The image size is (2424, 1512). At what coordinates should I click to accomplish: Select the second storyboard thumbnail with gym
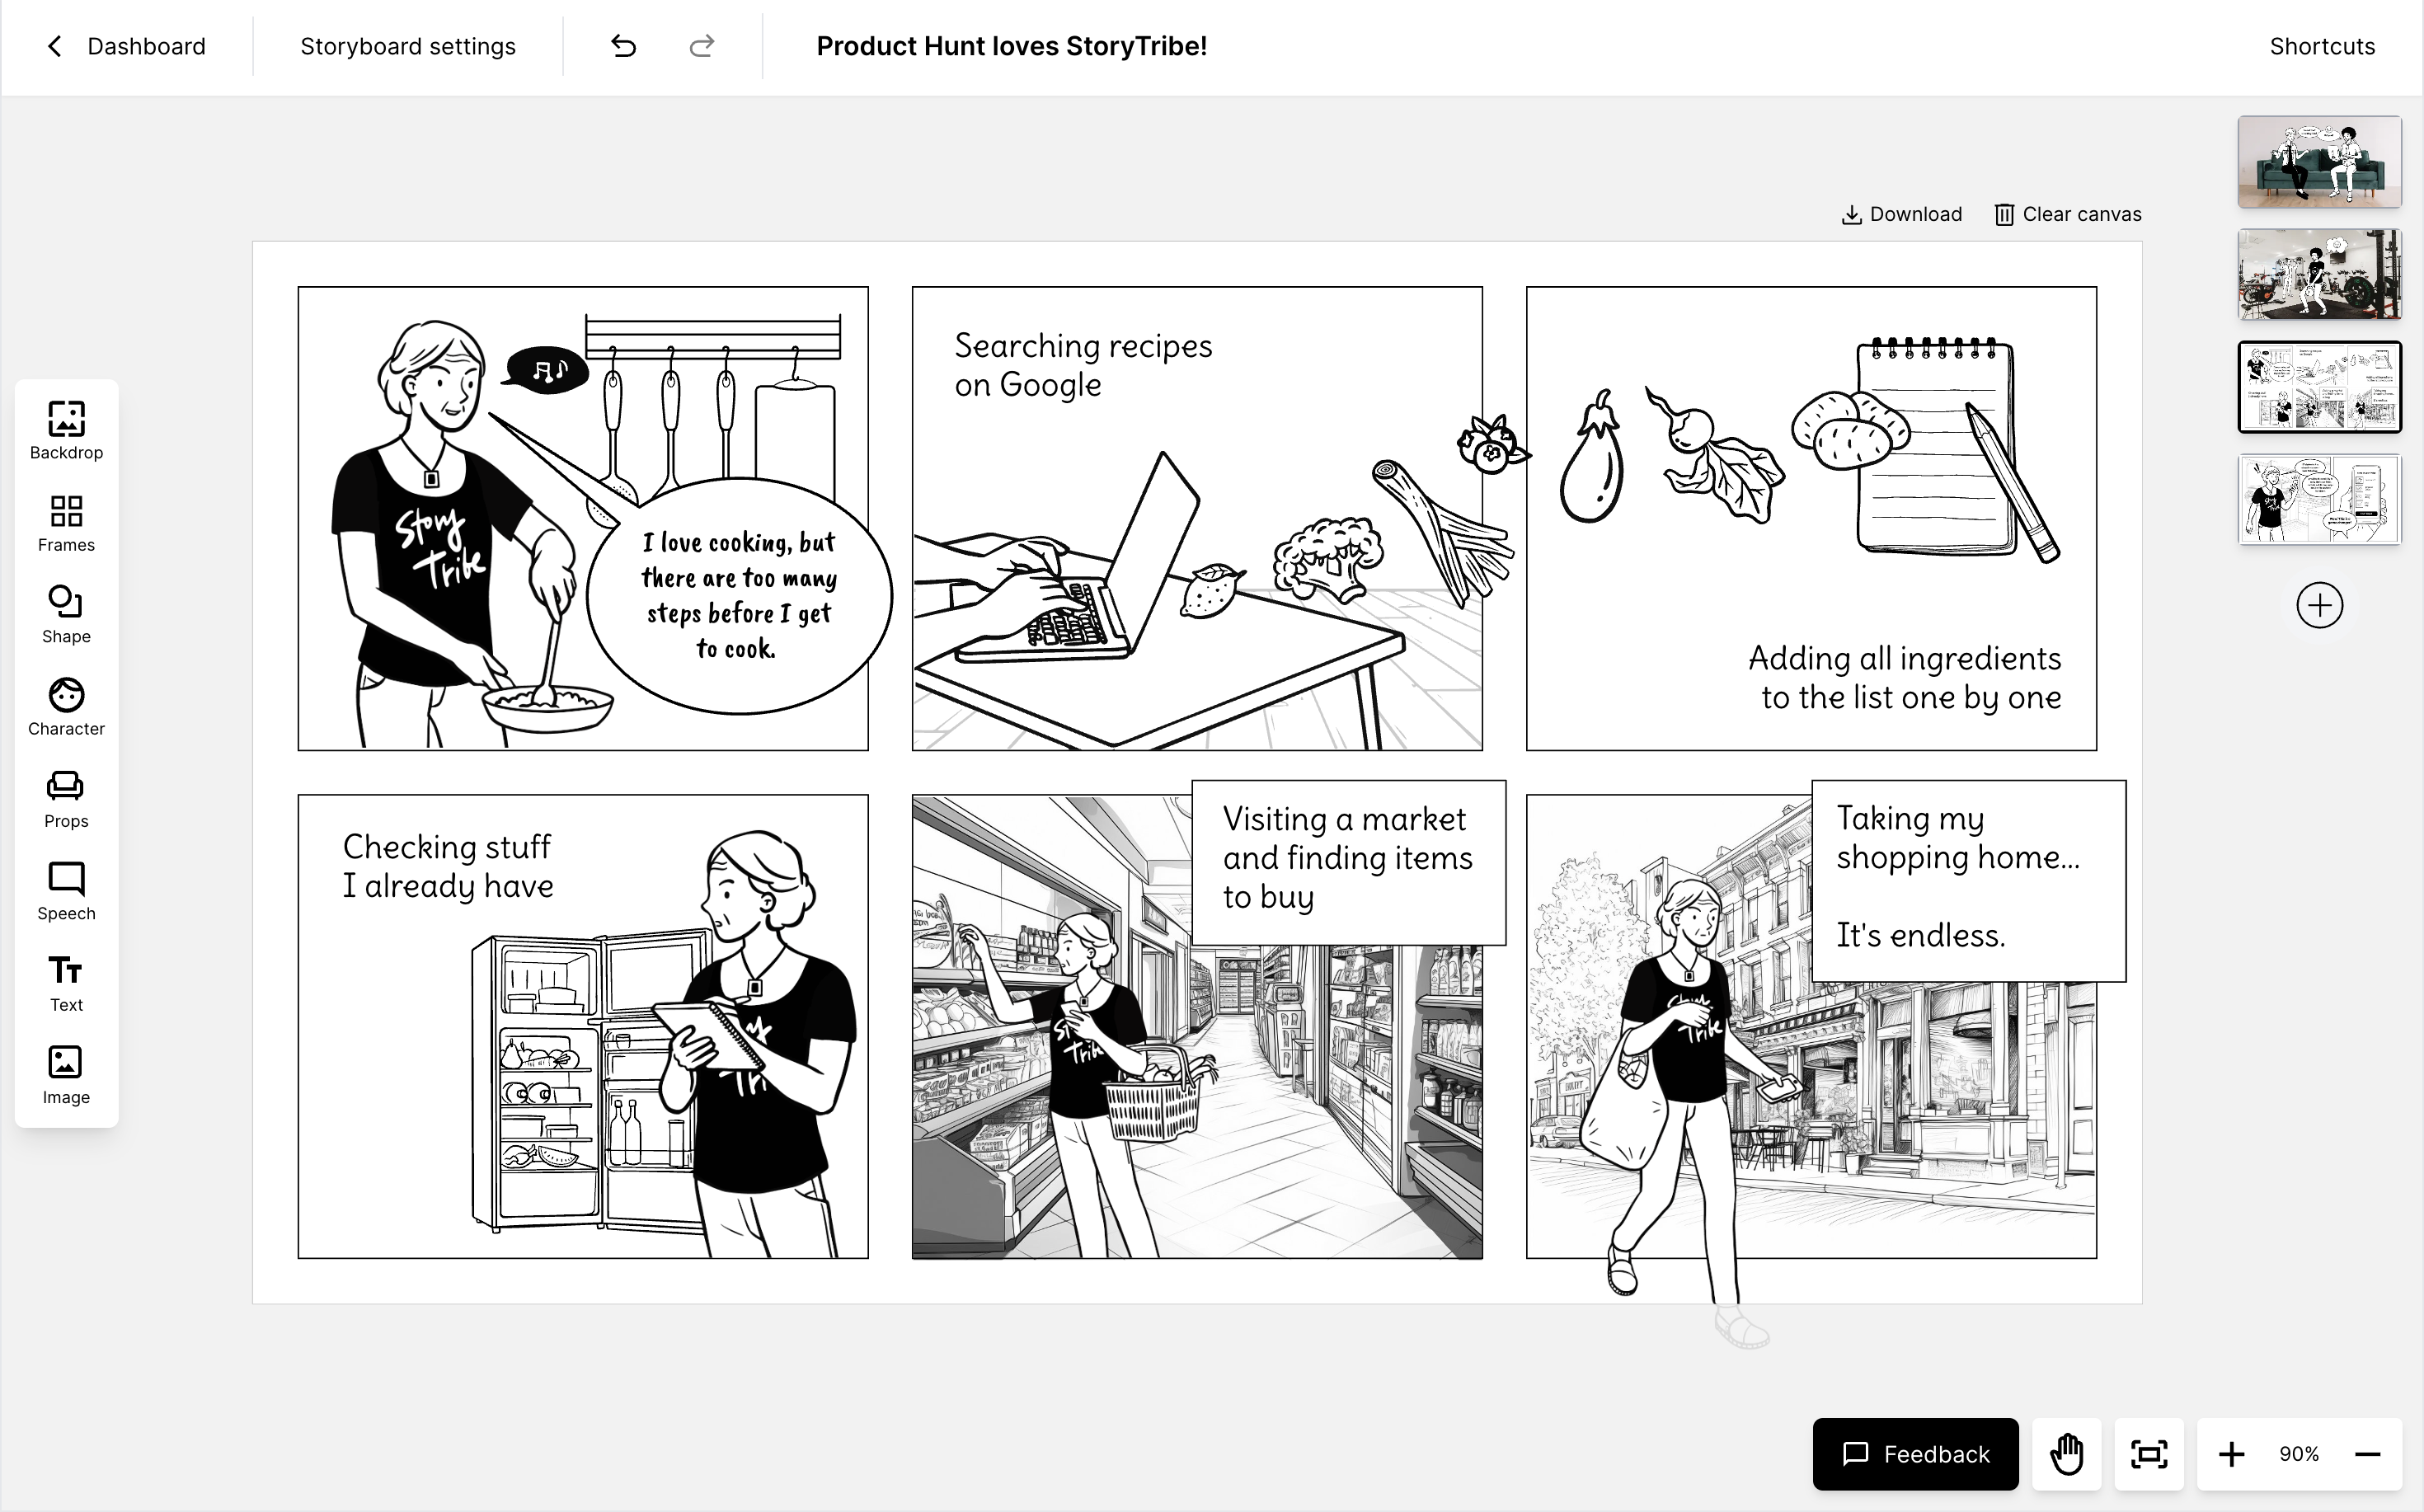[2319, 274]
